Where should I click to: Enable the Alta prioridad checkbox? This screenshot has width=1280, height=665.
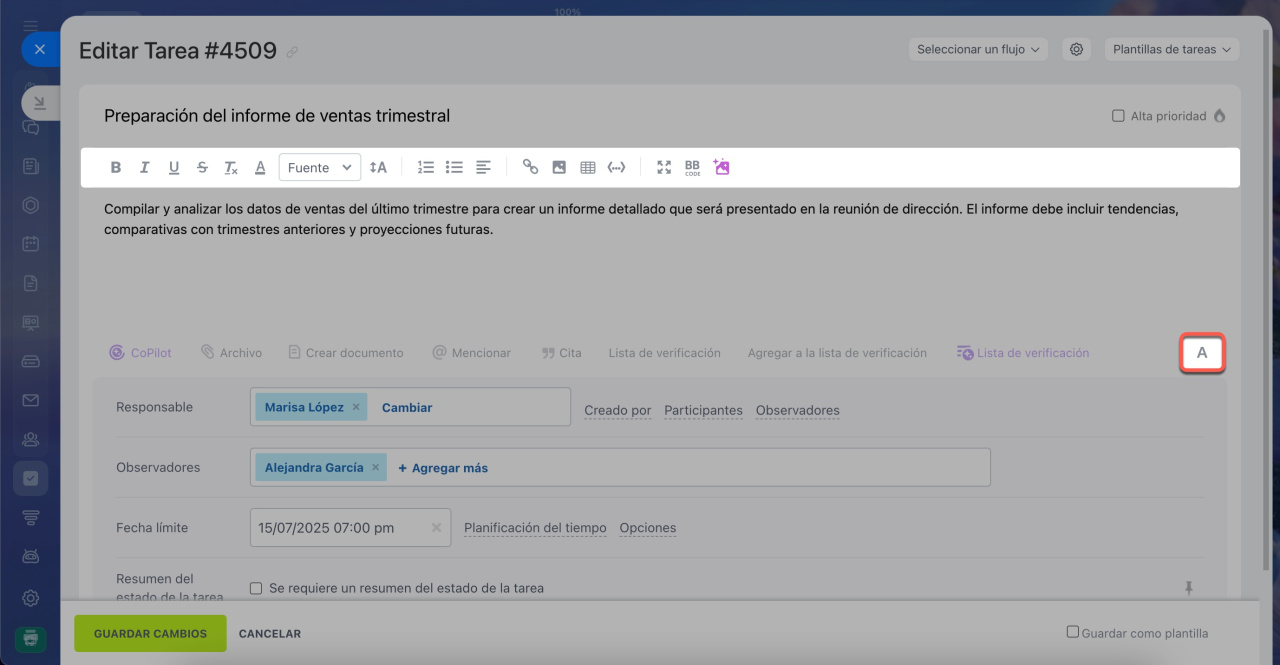pyautogui.click(x=1118, y=116)
